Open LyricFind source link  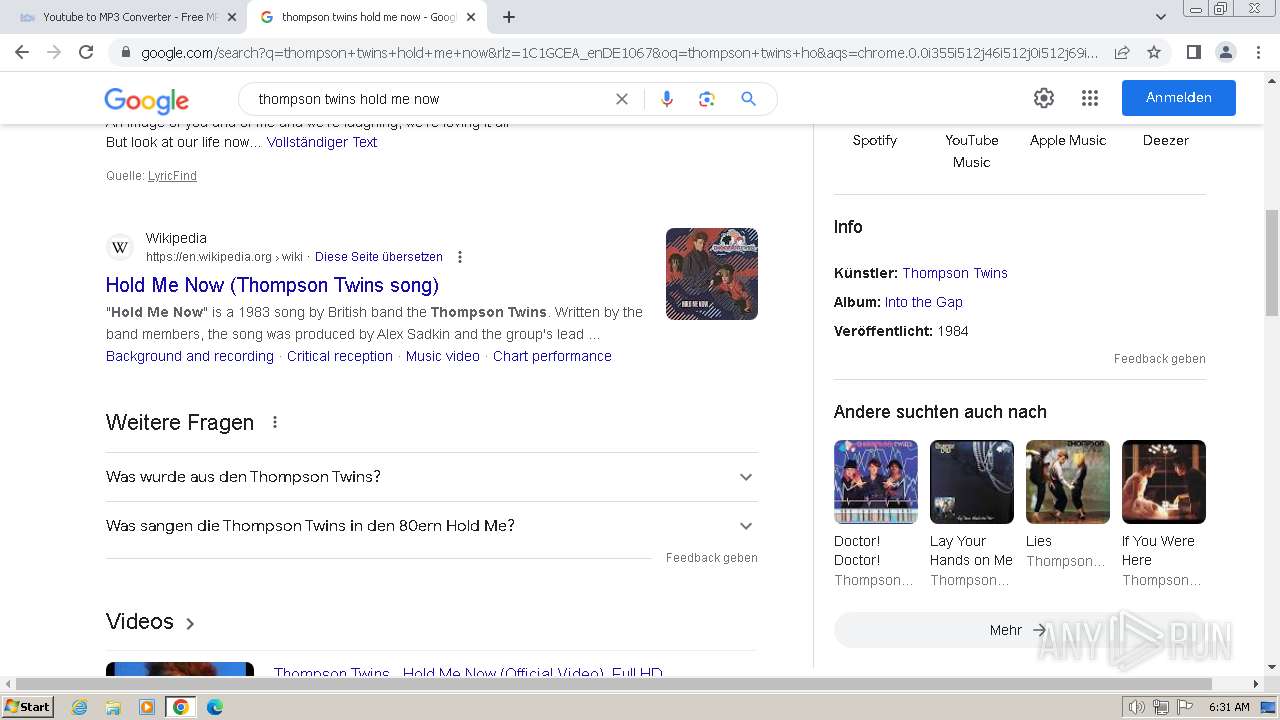172,176
